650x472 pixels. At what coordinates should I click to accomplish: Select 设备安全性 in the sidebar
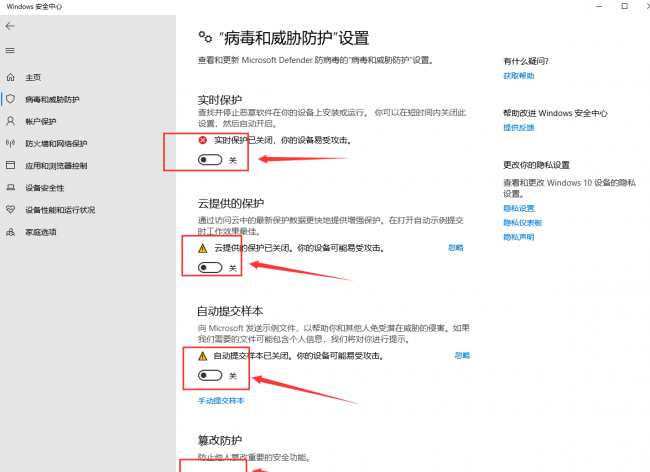pyautogui.click(x=45, y=188)
